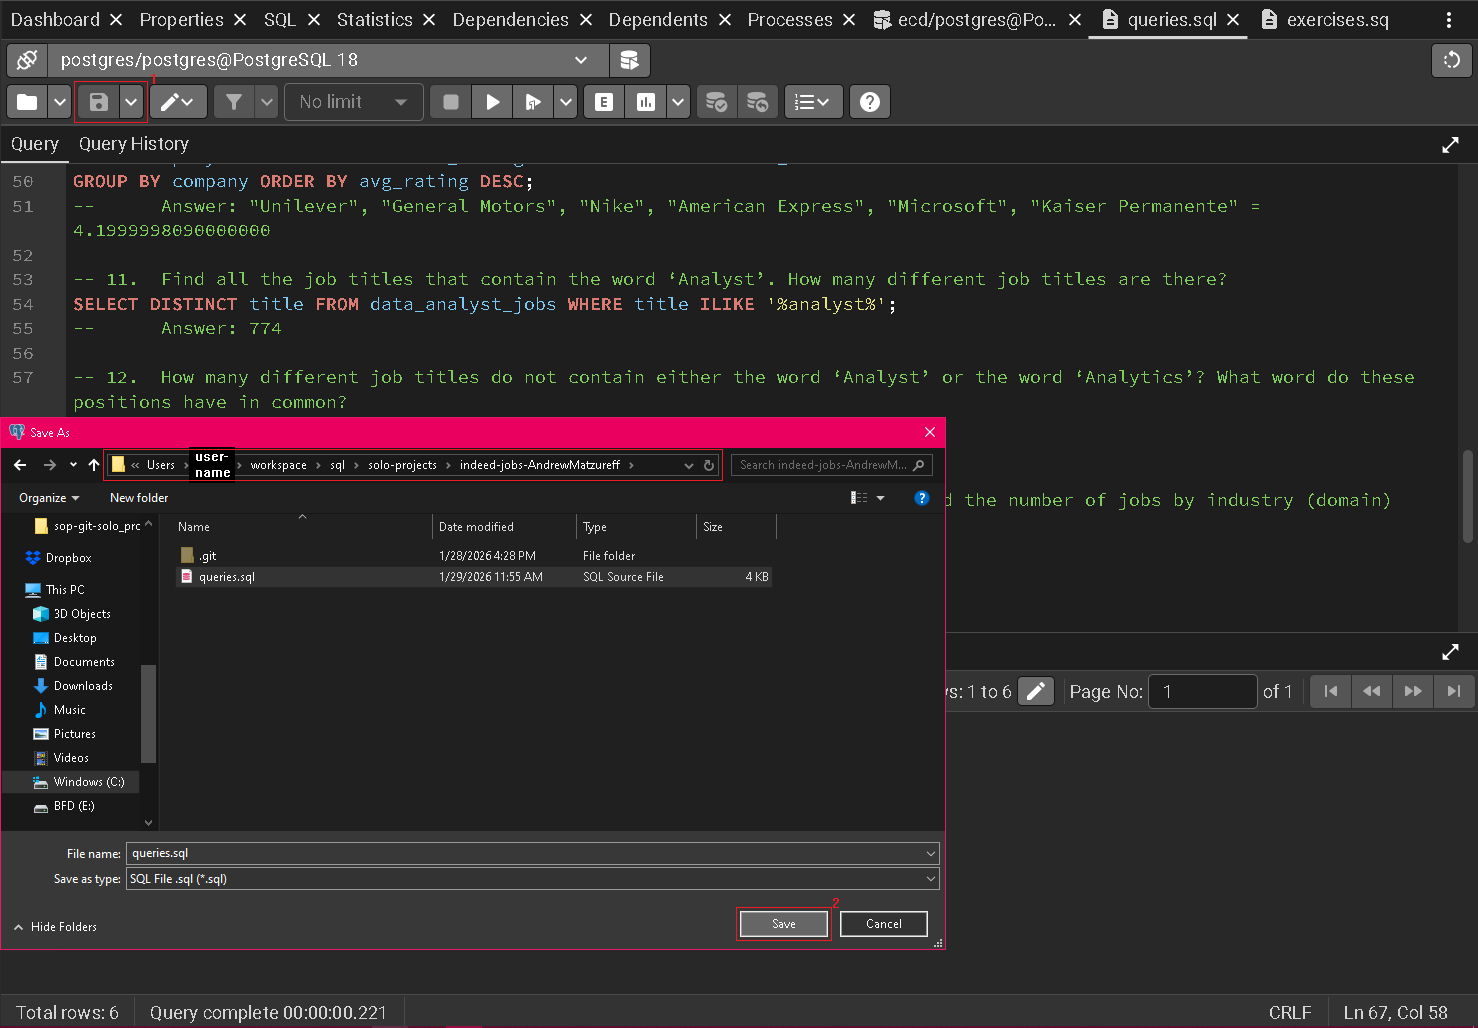Image resolution: width=1478 pixels, height=1028 pixels.
Task: Open file with the folder icon
Action: [x=27, y=102]
